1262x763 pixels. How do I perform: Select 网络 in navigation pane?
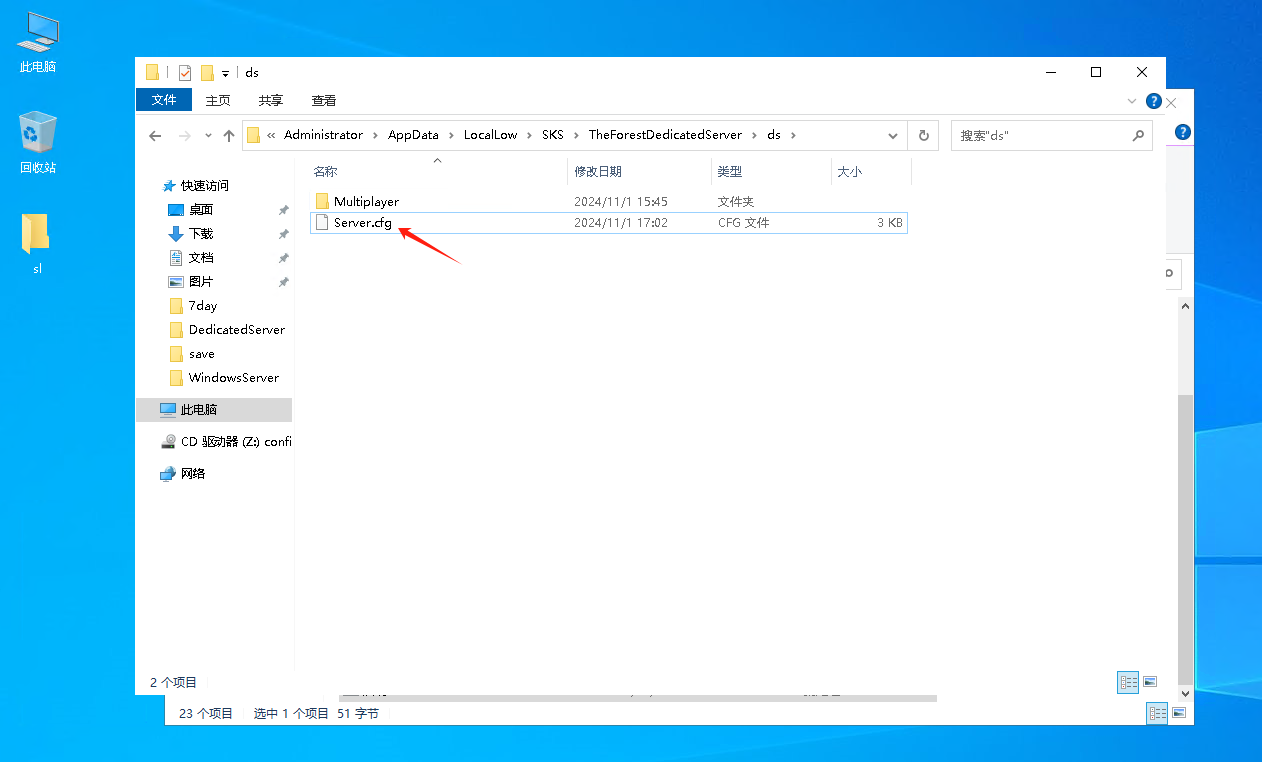click(x=193, y=474)
